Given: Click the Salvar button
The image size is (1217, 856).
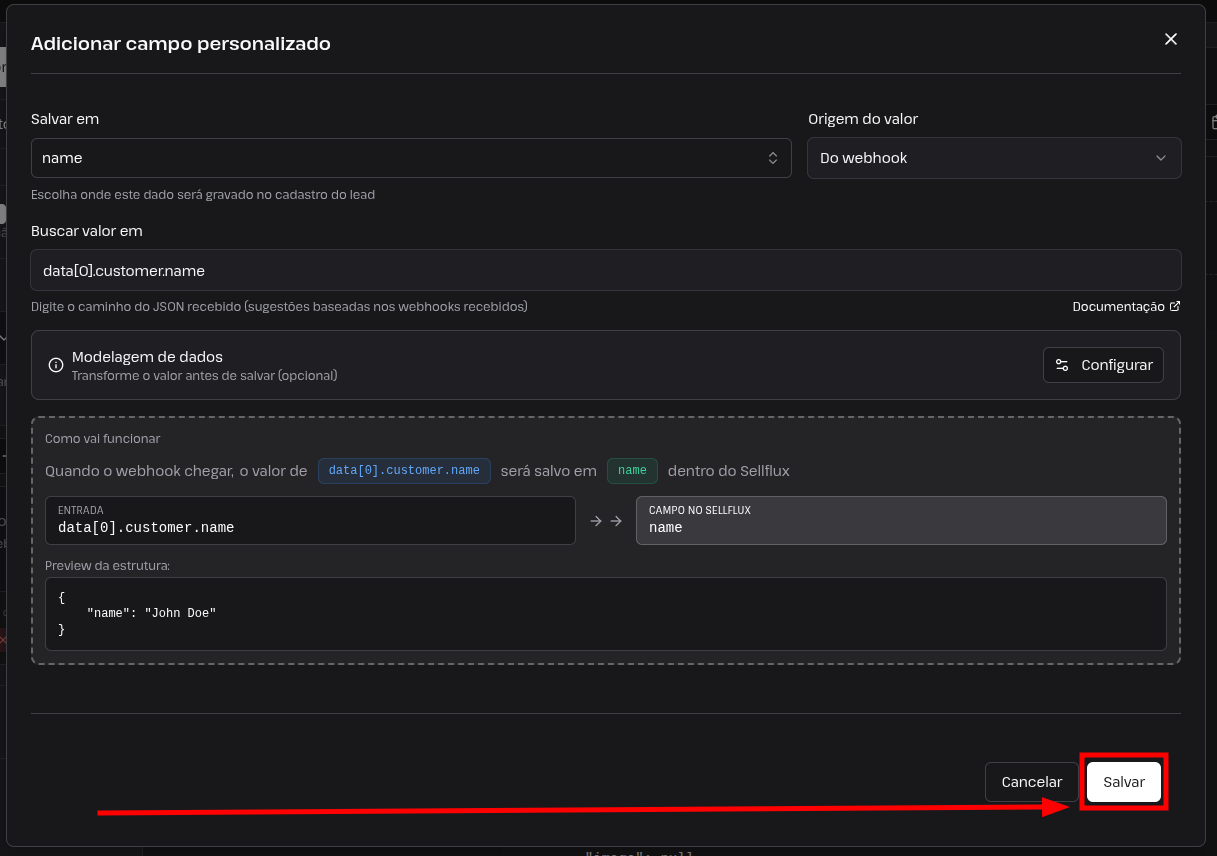Looking at the screenshot, I should [1124, 782].
